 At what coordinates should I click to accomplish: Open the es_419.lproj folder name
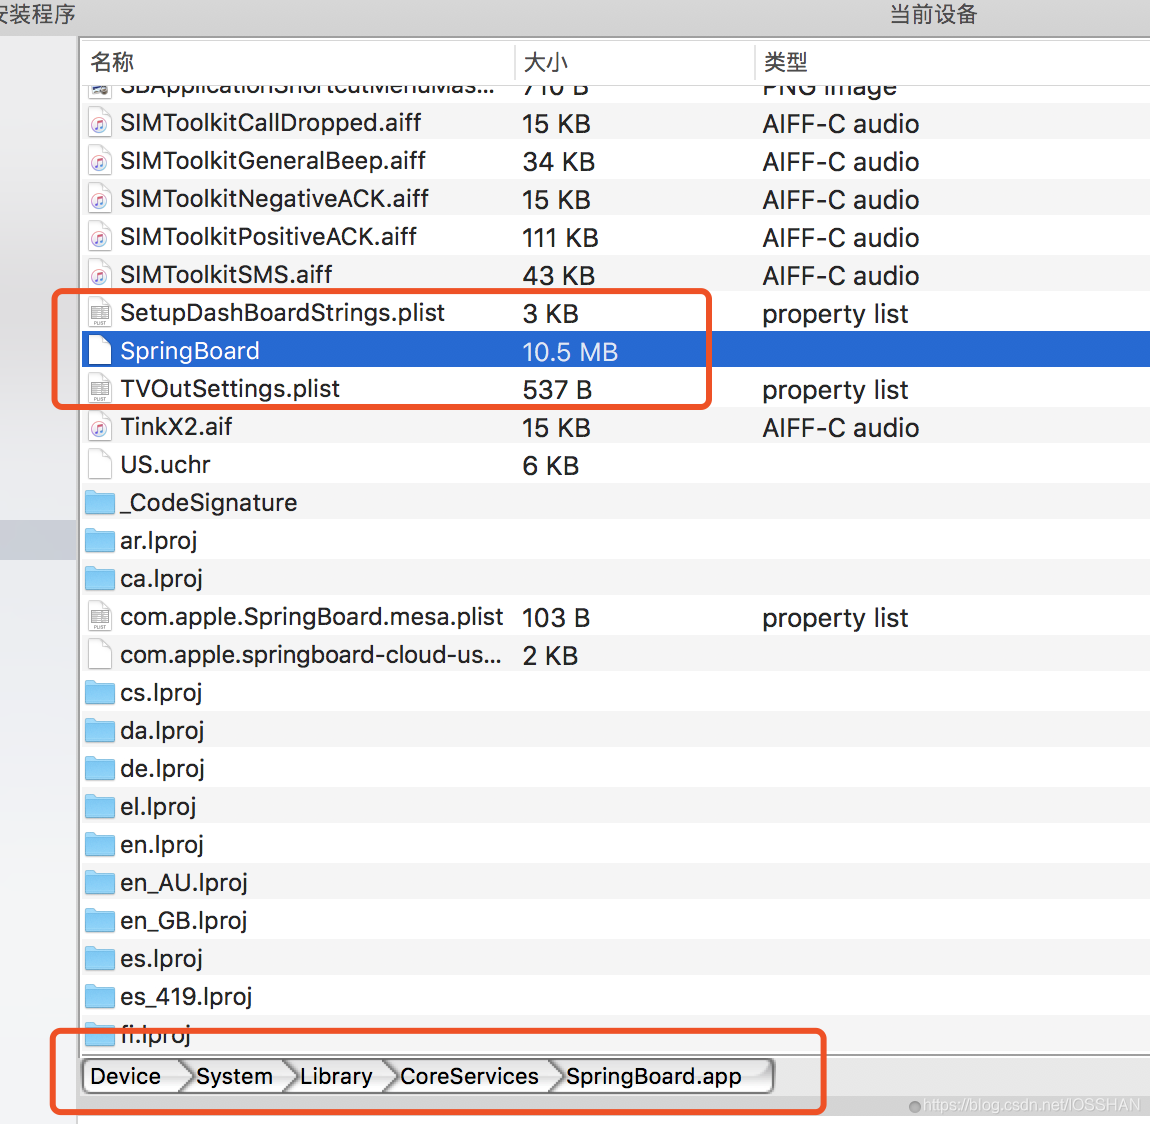point(186,997)
